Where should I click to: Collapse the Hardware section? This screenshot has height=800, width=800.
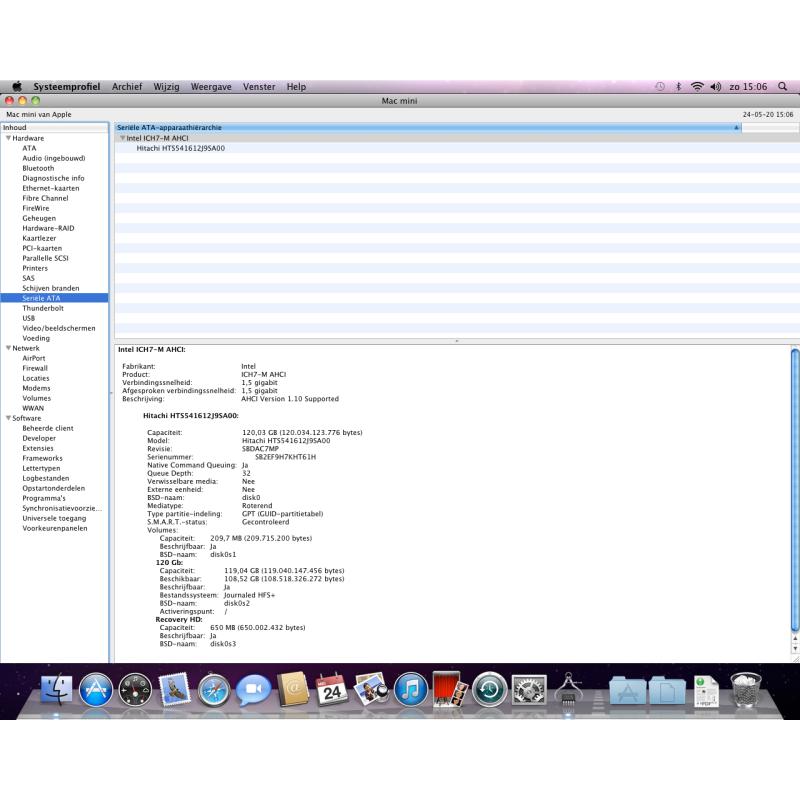[x=8, y=138]
